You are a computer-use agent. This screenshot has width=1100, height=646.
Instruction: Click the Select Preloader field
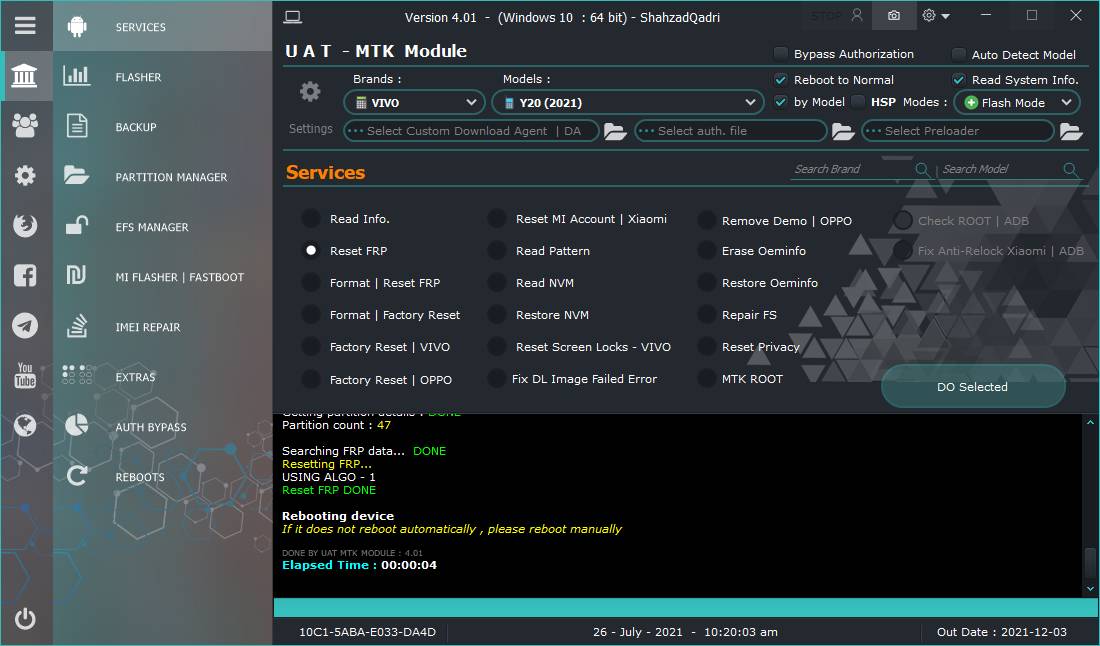pos(958,131)
